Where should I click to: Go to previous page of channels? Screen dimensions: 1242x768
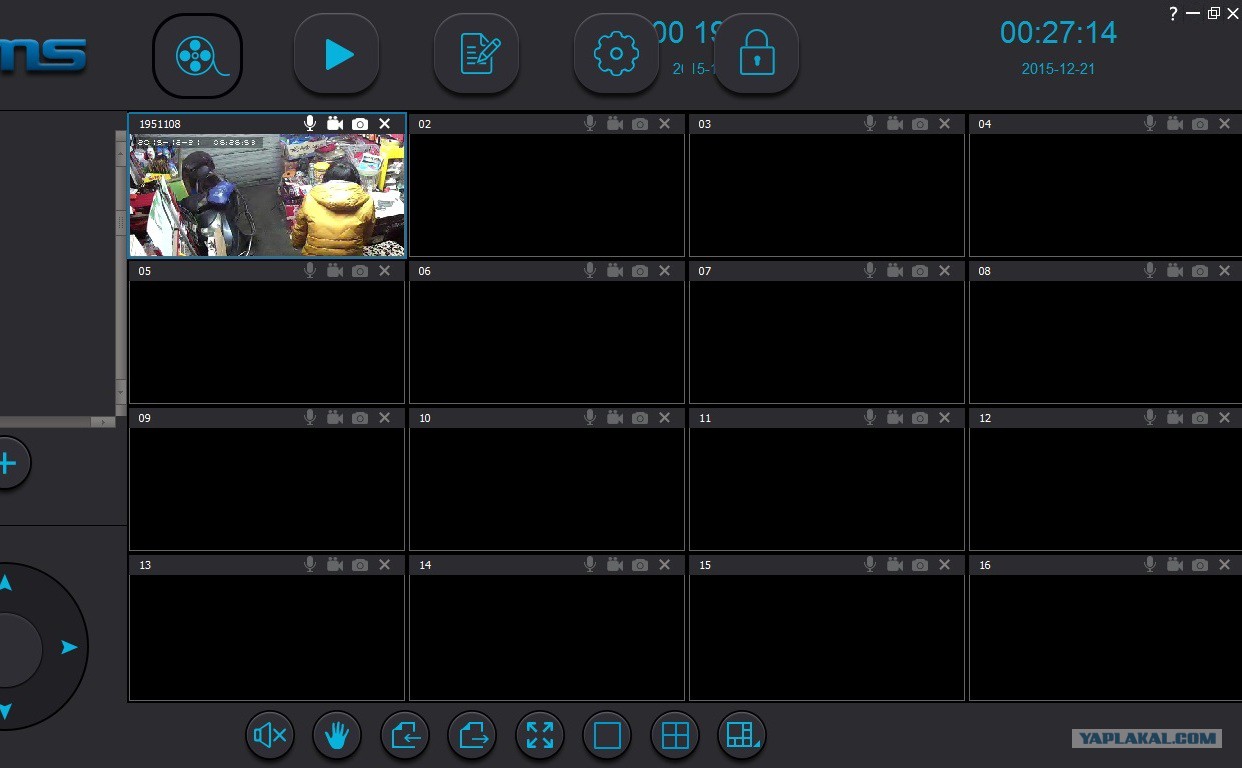pos(405,736)
